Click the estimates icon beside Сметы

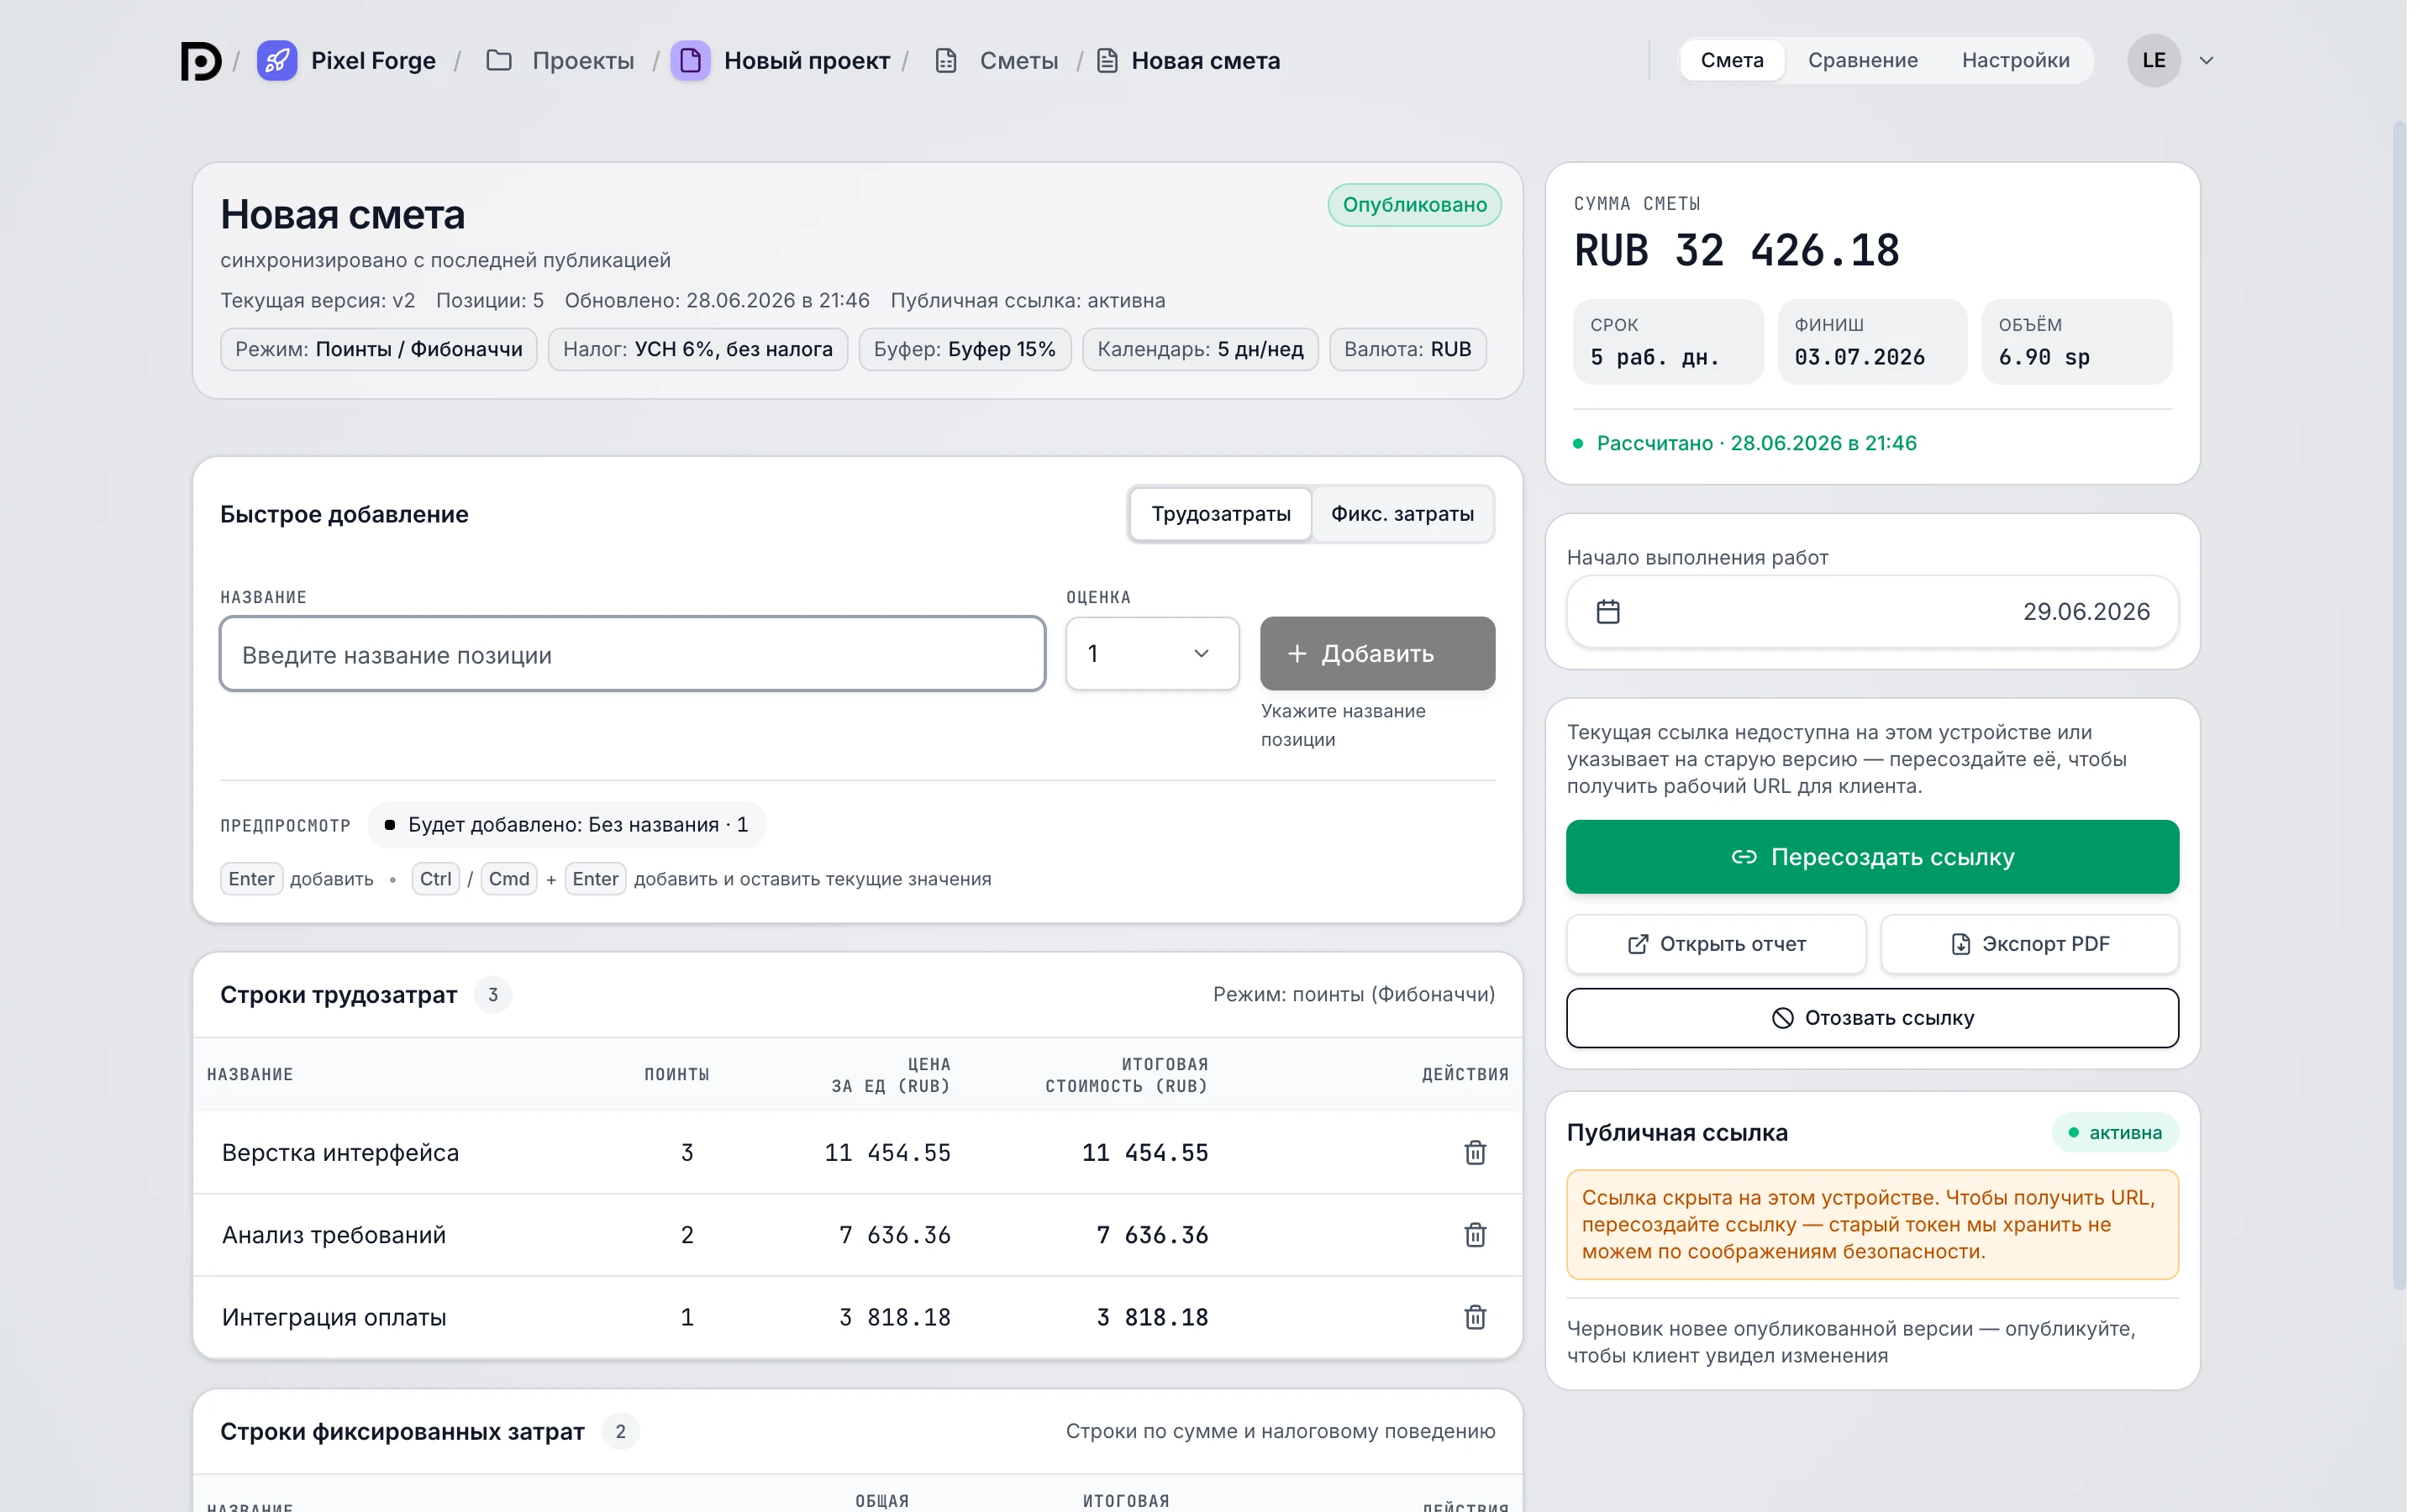[x=946, y=61]
